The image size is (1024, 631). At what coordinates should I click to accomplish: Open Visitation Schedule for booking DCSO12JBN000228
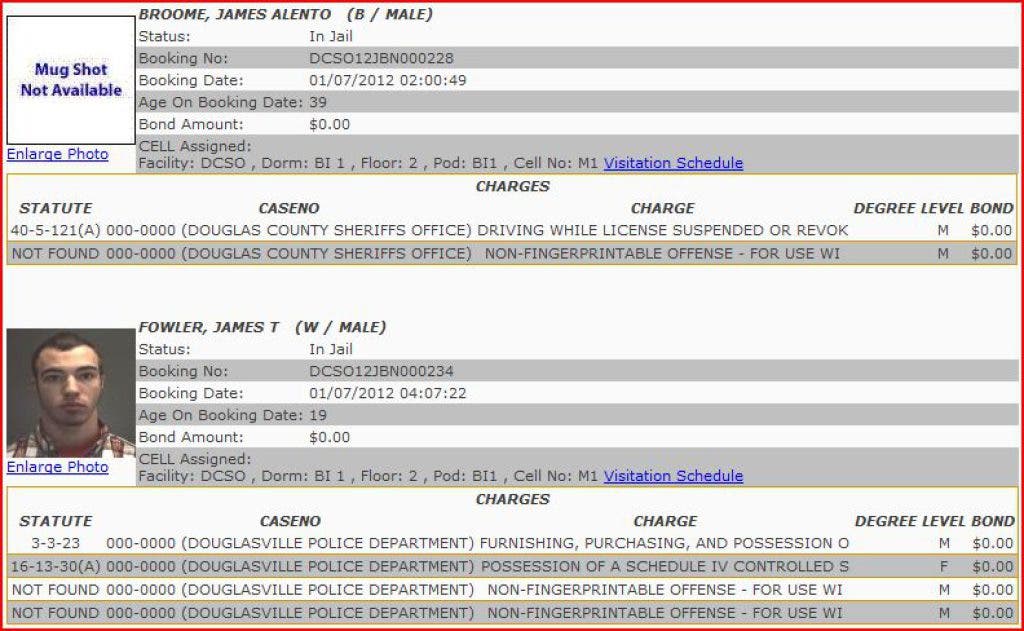tap(673, 163)
